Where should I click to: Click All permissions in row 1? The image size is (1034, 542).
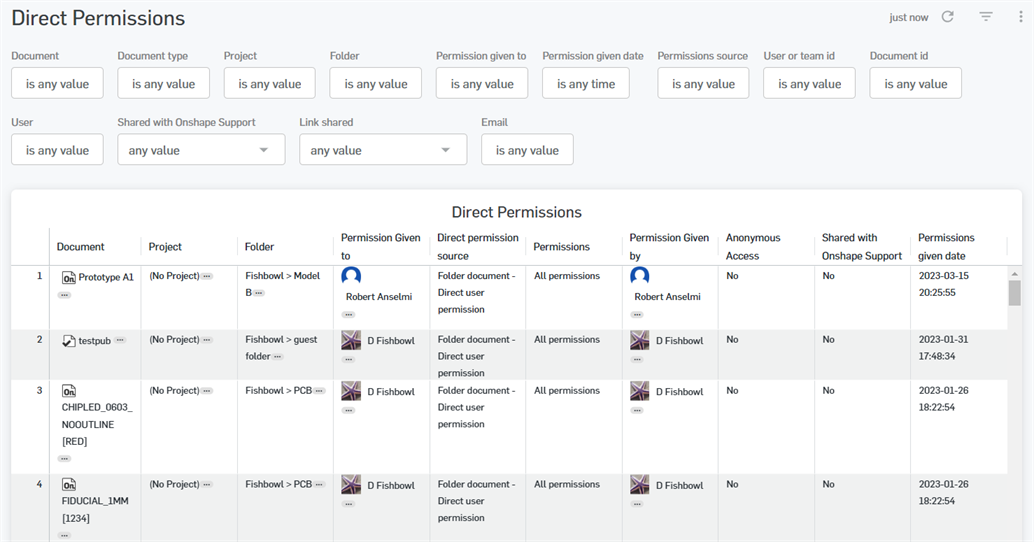pos(567,276)
